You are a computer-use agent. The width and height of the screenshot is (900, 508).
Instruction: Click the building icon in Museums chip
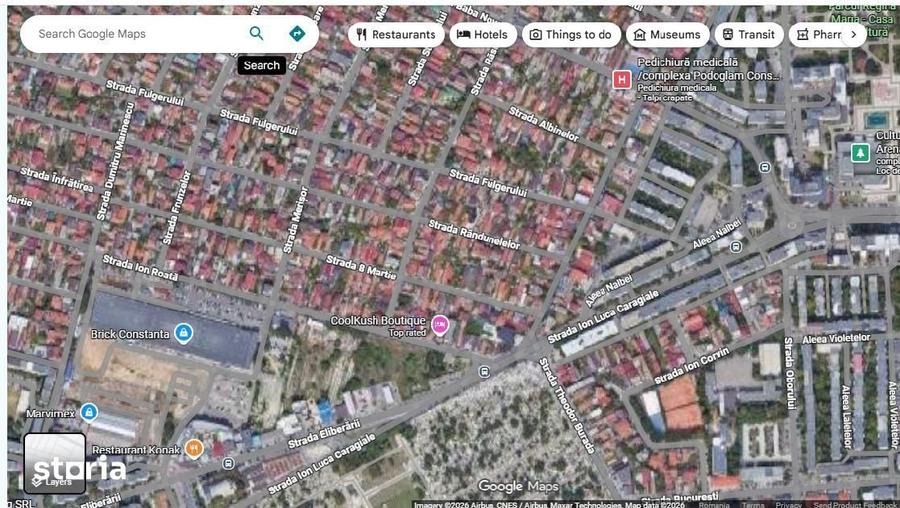click(x=639, y=35)
